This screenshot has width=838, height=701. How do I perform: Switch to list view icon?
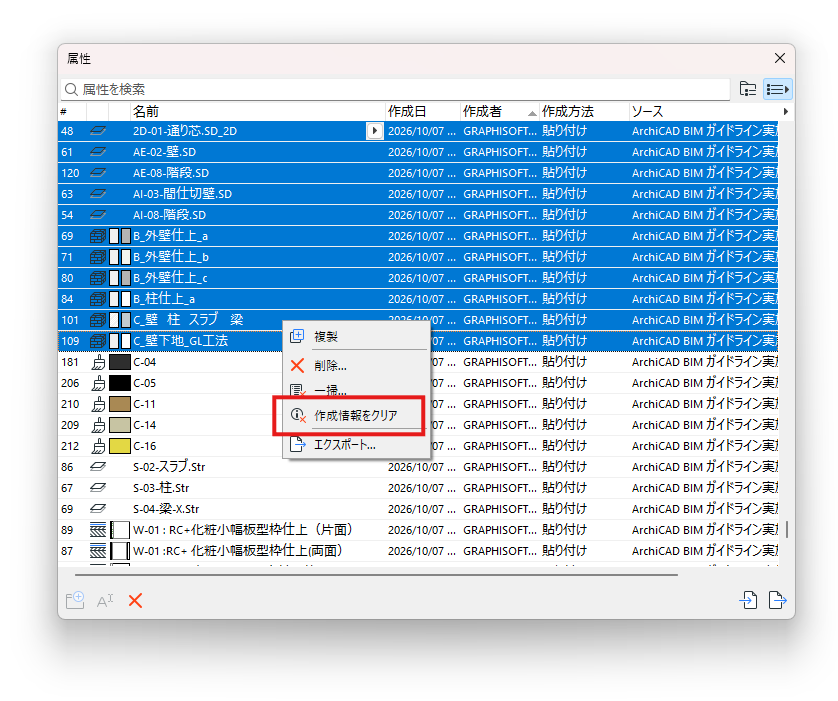(x=778, y=89)
